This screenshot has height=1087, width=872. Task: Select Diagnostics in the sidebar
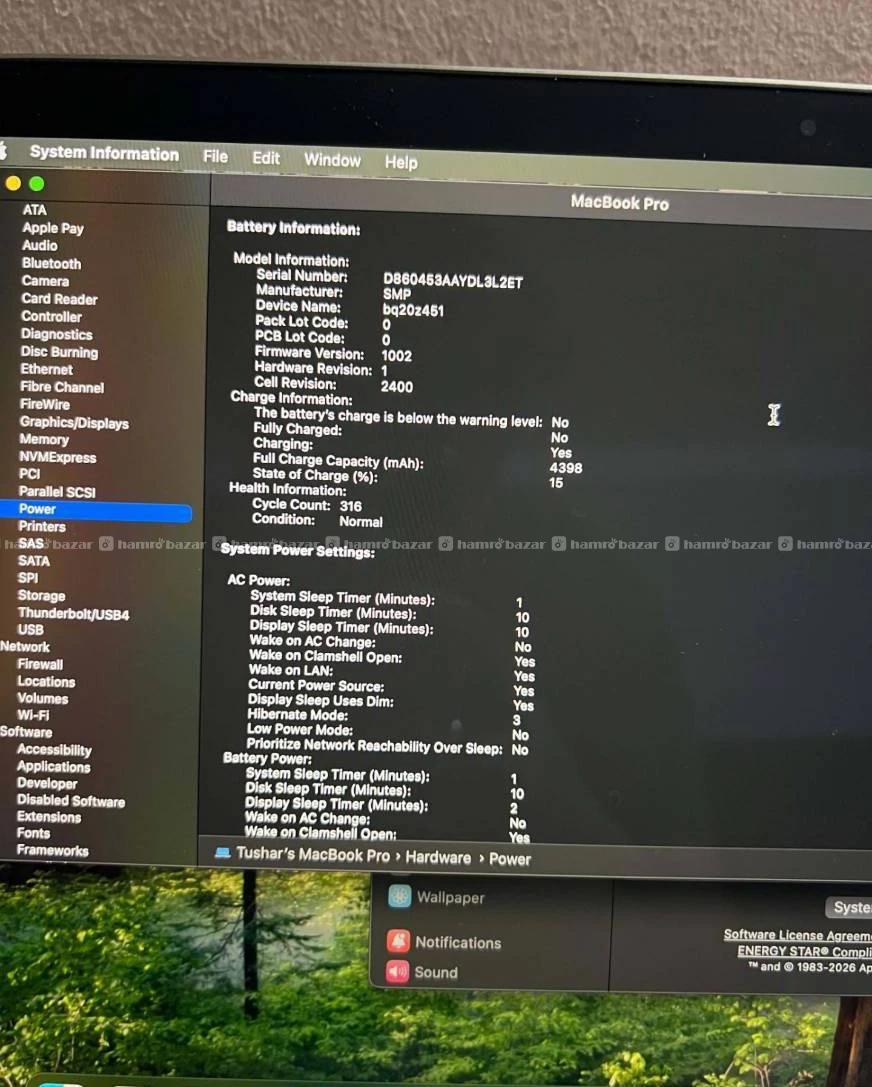click(x=56, y=334)
